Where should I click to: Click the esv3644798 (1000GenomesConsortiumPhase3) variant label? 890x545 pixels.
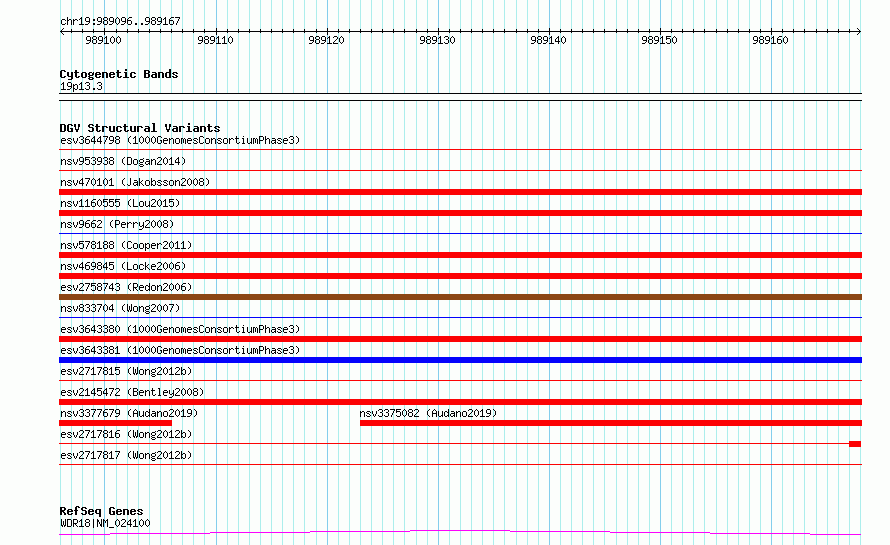[x=180, y=140]
